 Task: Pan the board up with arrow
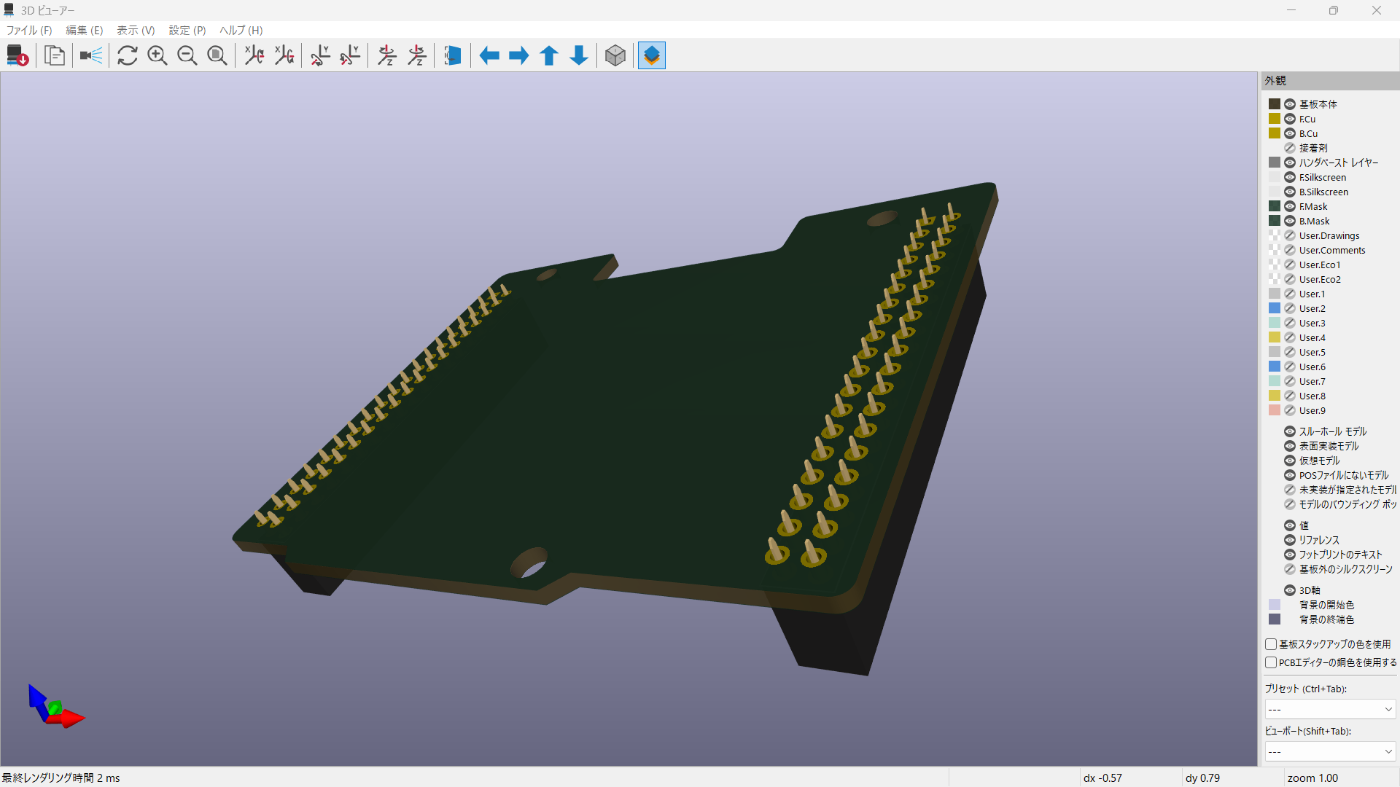pos(549,56)
